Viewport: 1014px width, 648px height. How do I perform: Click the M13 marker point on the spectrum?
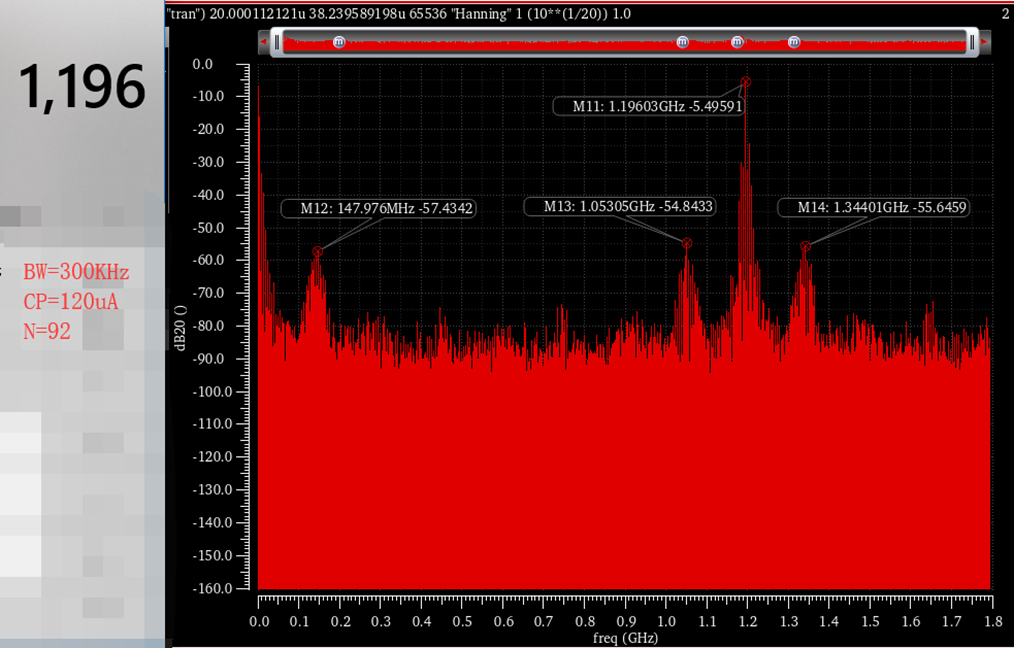click(687, 243)
